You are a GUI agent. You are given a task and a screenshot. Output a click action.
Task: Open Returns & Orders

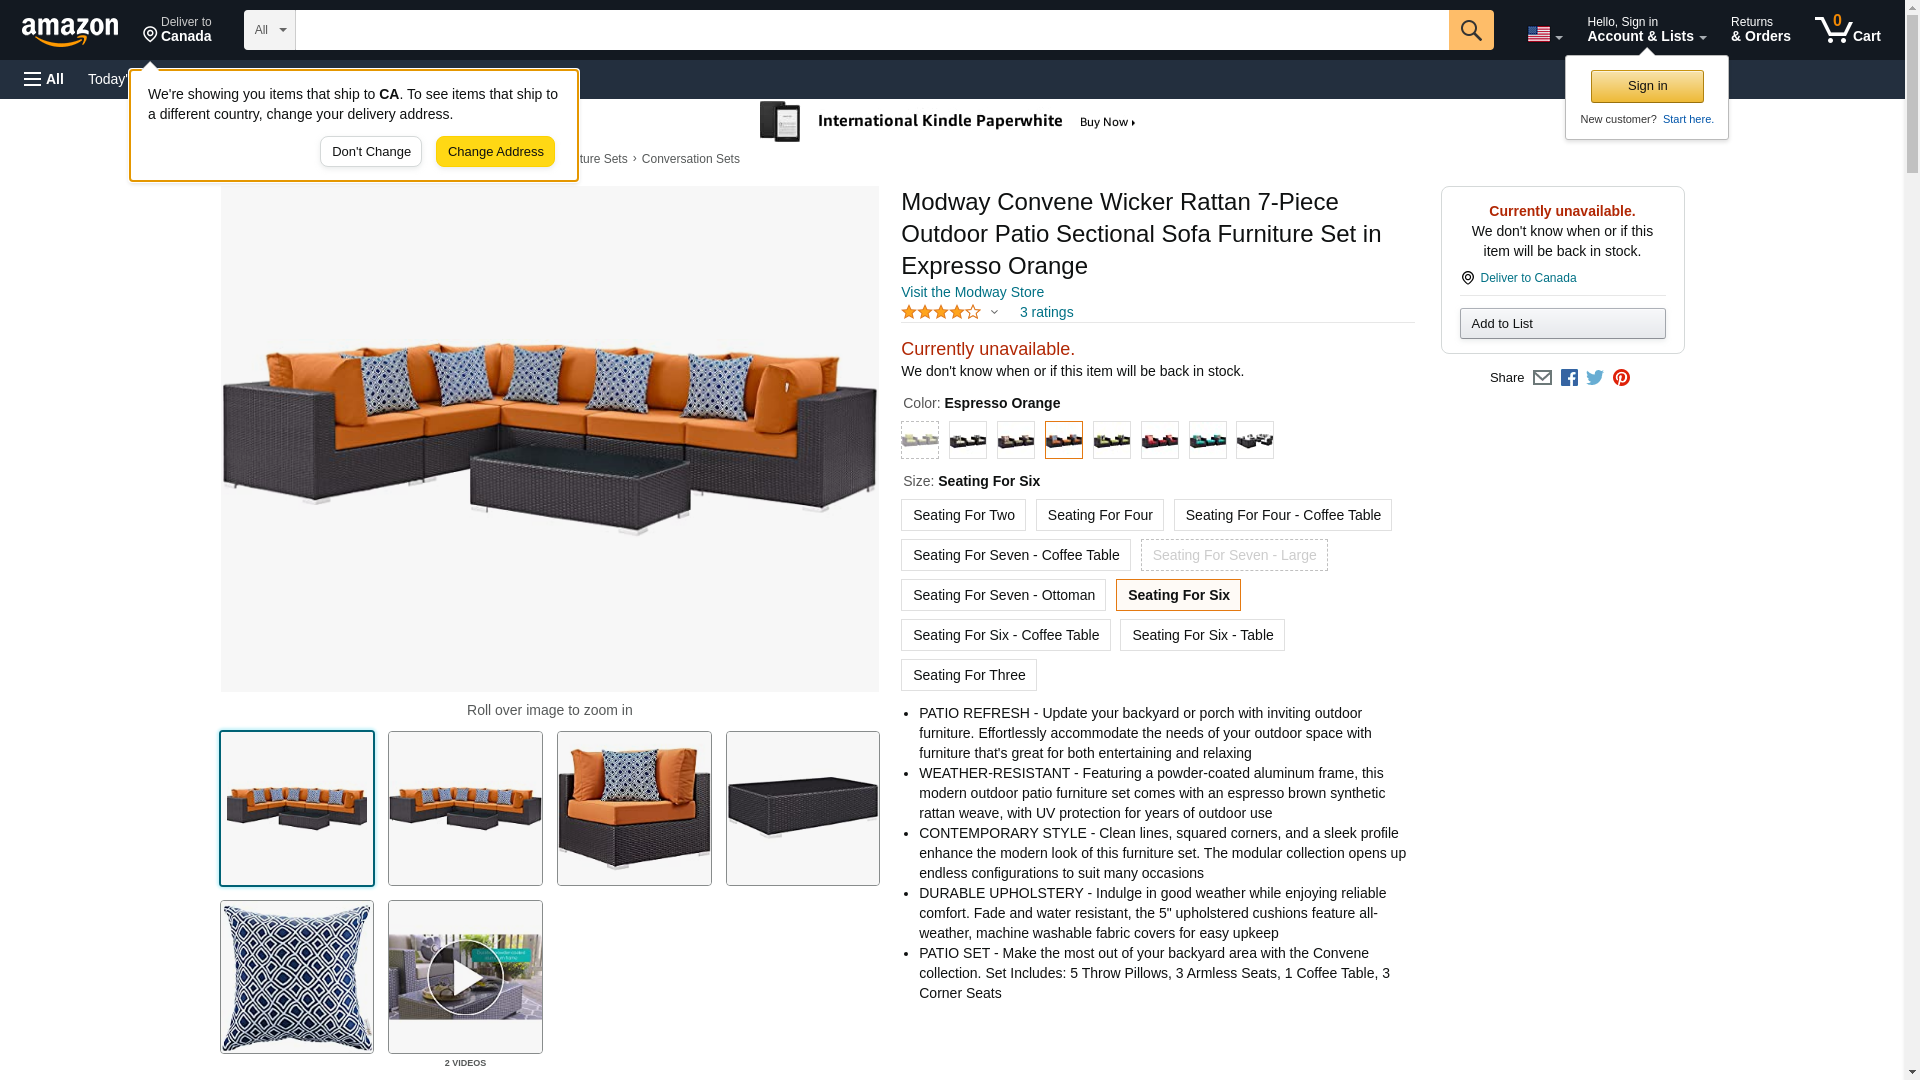1760,30
